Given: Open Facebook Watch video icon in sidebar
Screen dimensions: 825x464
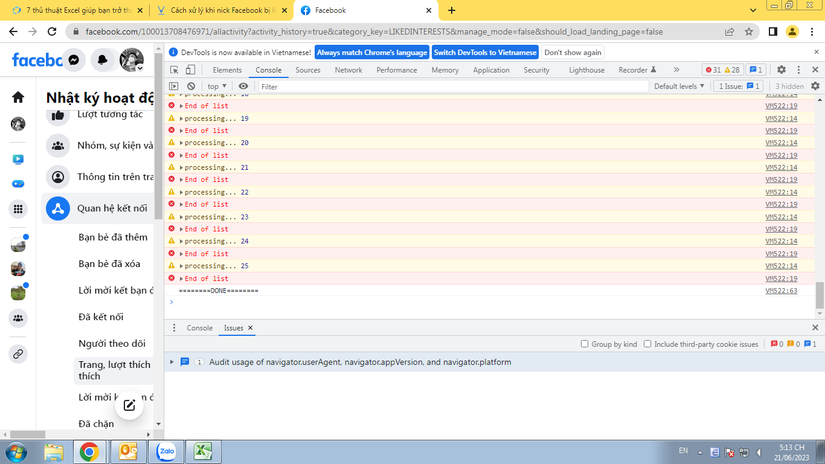Looking at the screenshot, I should point(18,159).
